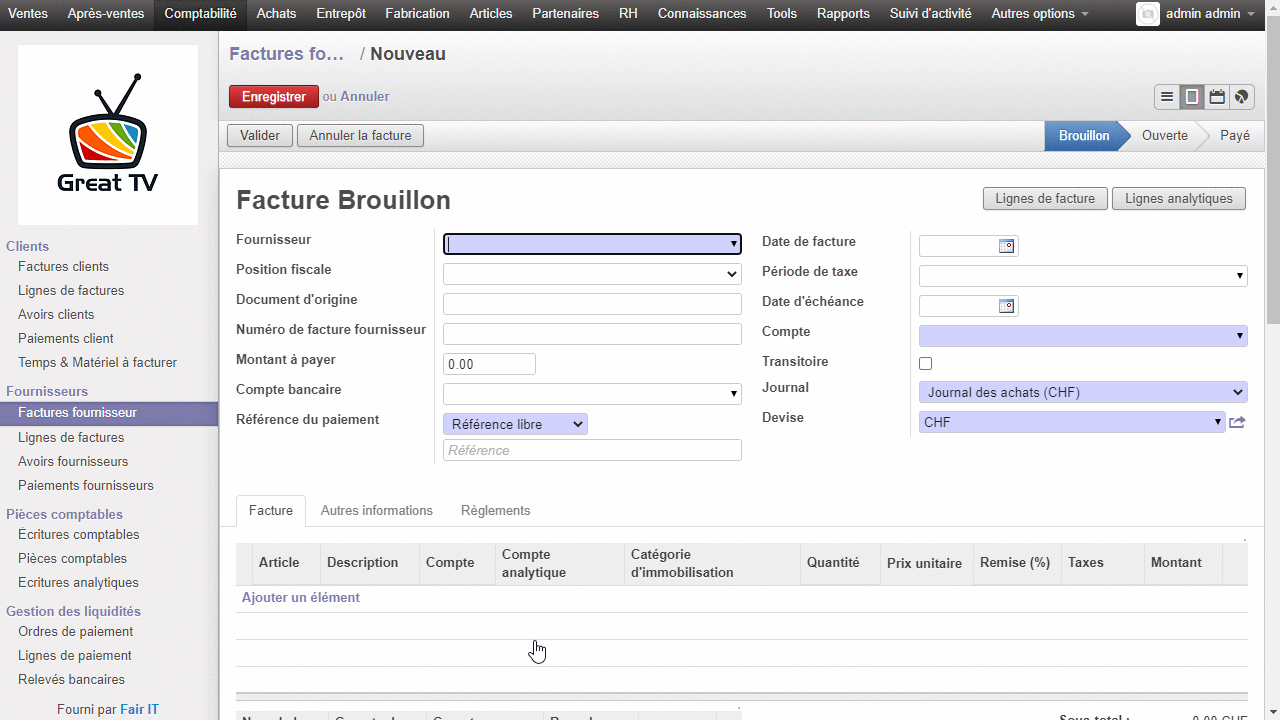The width and height of the screenshot is (1280, 720).
Task: Open Avoirs clients in sidebar
Action: tap(56, 314)
